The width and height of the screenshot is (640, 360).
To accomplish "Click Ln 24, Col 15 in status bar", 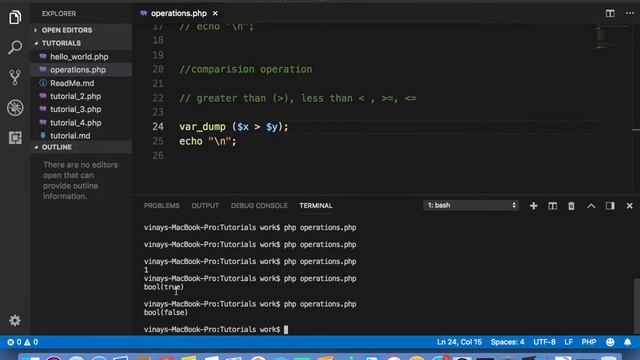I will tap(459, 342).
